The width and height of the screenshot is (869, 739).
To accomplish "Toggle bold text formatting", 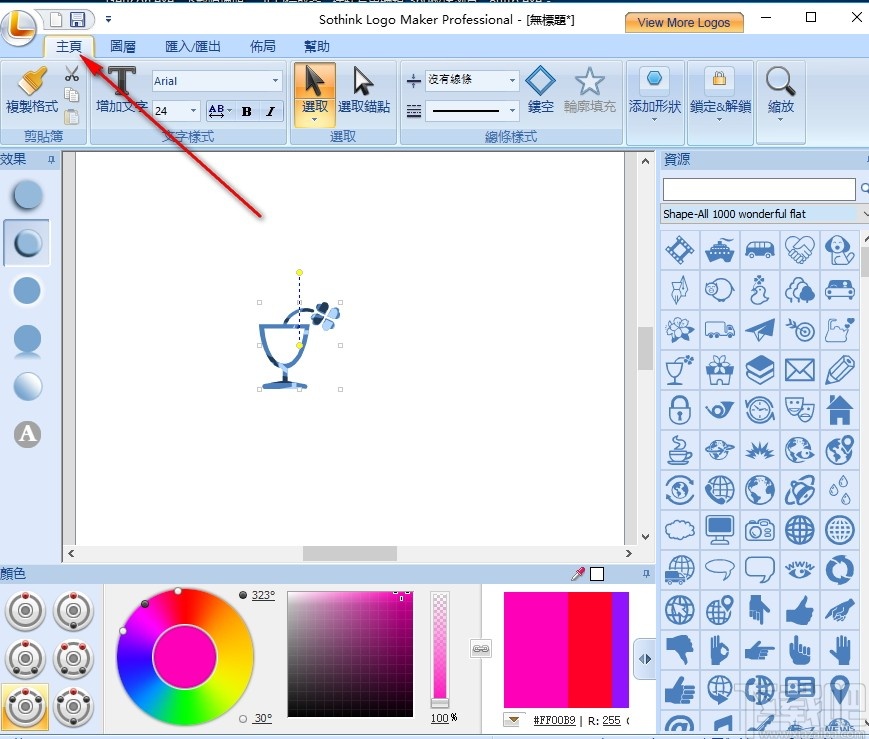I will [245, 110].
